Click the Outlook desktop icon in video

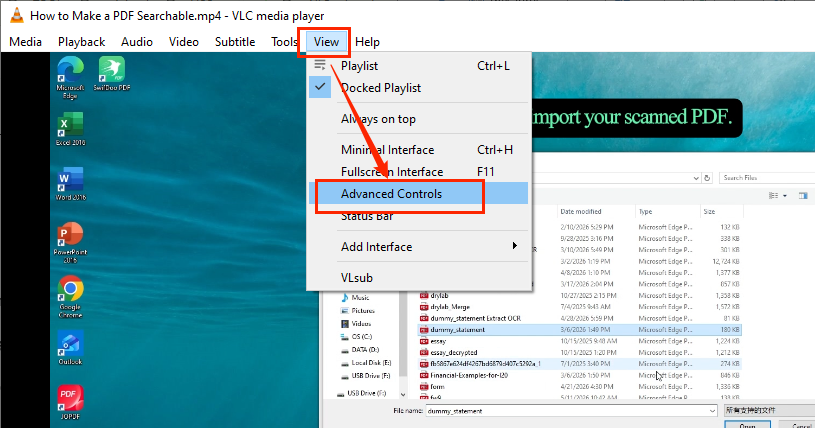tap(70, 348)
